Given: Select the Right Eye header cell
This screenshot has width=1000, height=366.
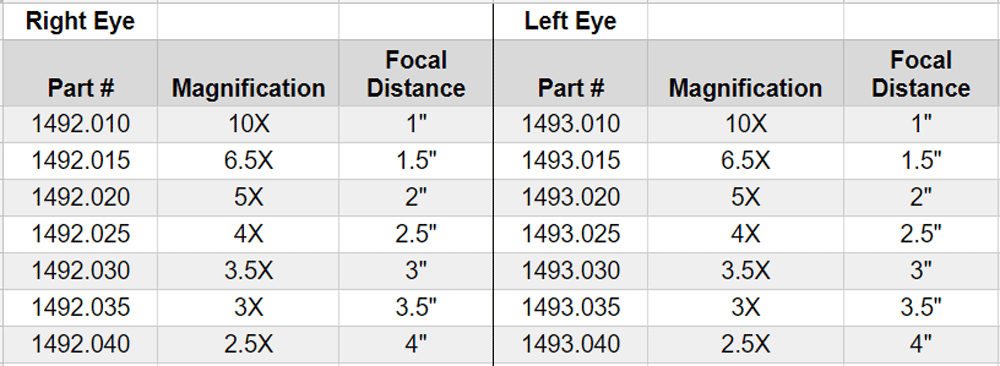Looking at the screenshot, I should 80,22.
